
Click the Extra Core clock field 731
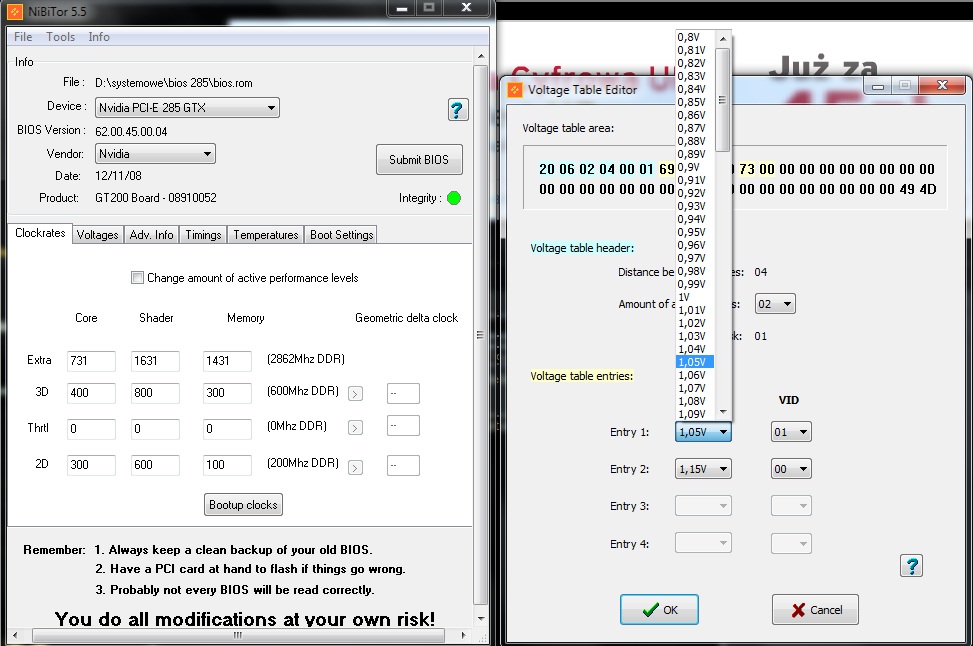coord(91,361)
